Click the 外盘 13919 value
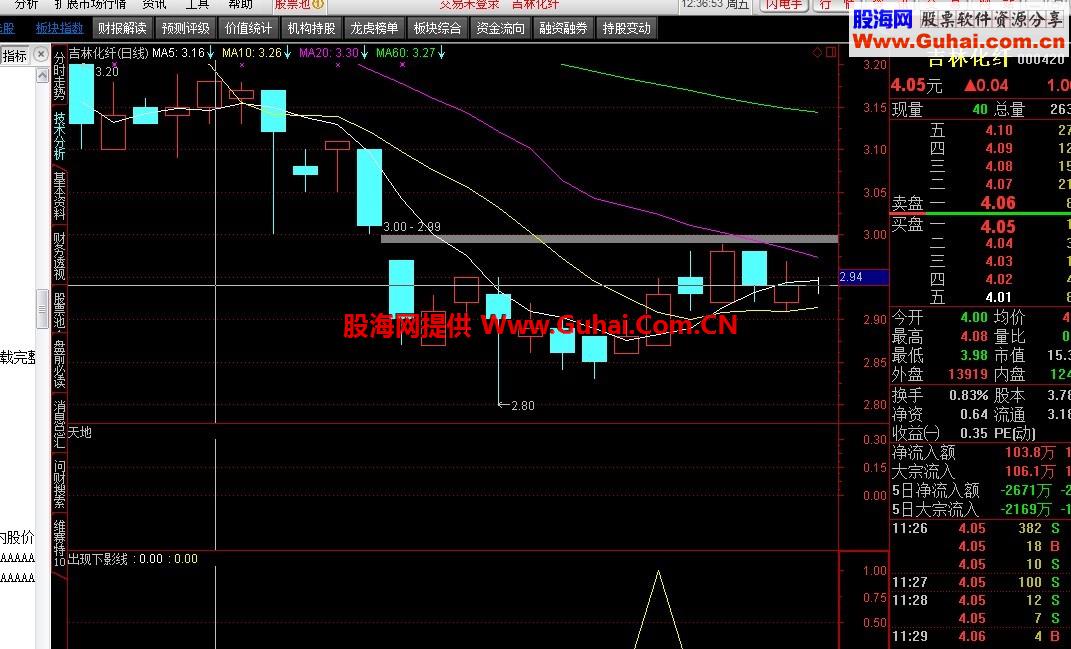 tap(968, 374)
